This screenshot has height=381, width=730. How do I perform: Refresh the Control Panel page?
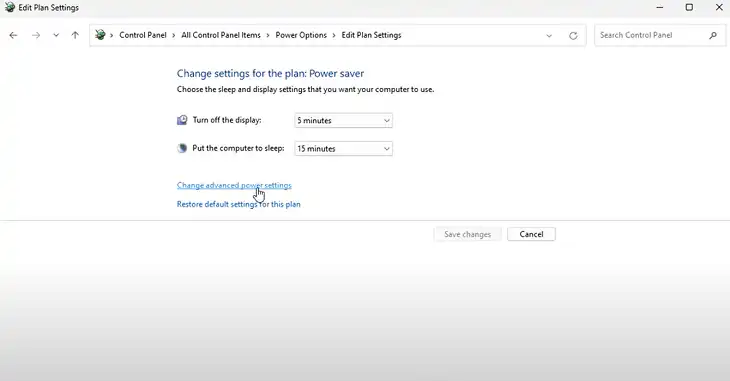pyautogui.click(x=573, y=35)
